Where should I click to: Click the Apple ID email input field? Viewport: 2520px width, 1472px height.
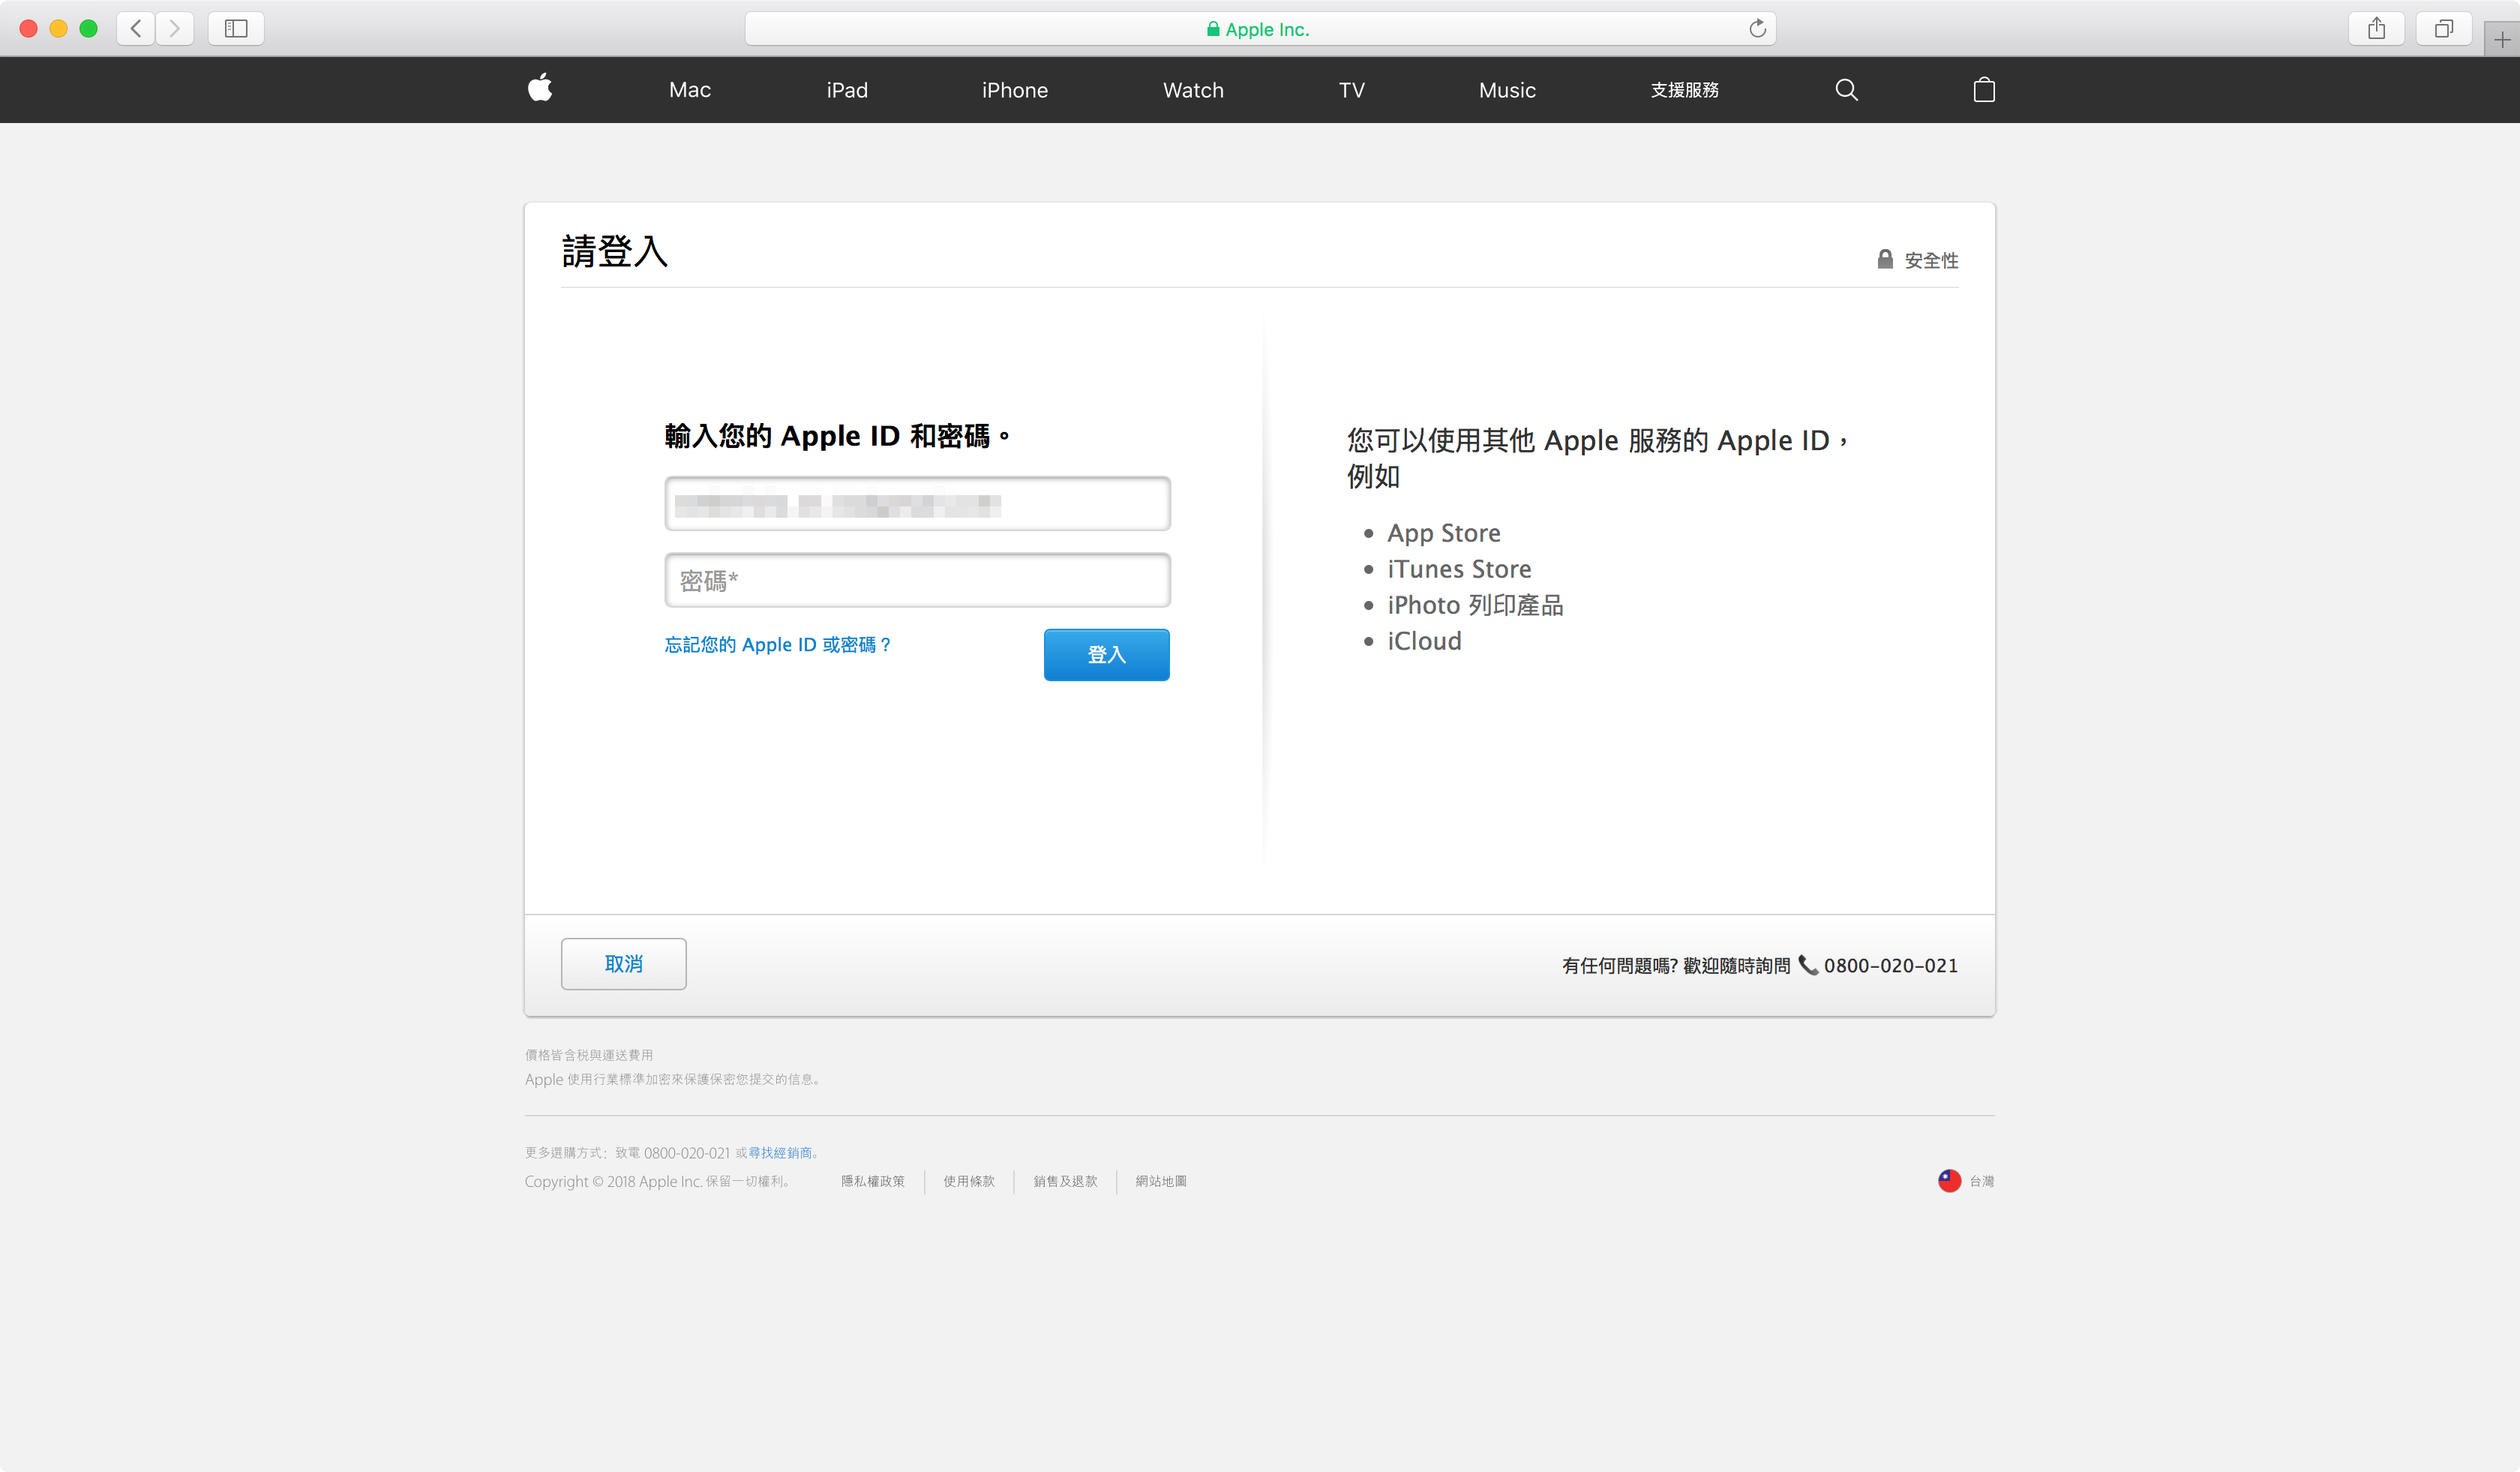917,504
